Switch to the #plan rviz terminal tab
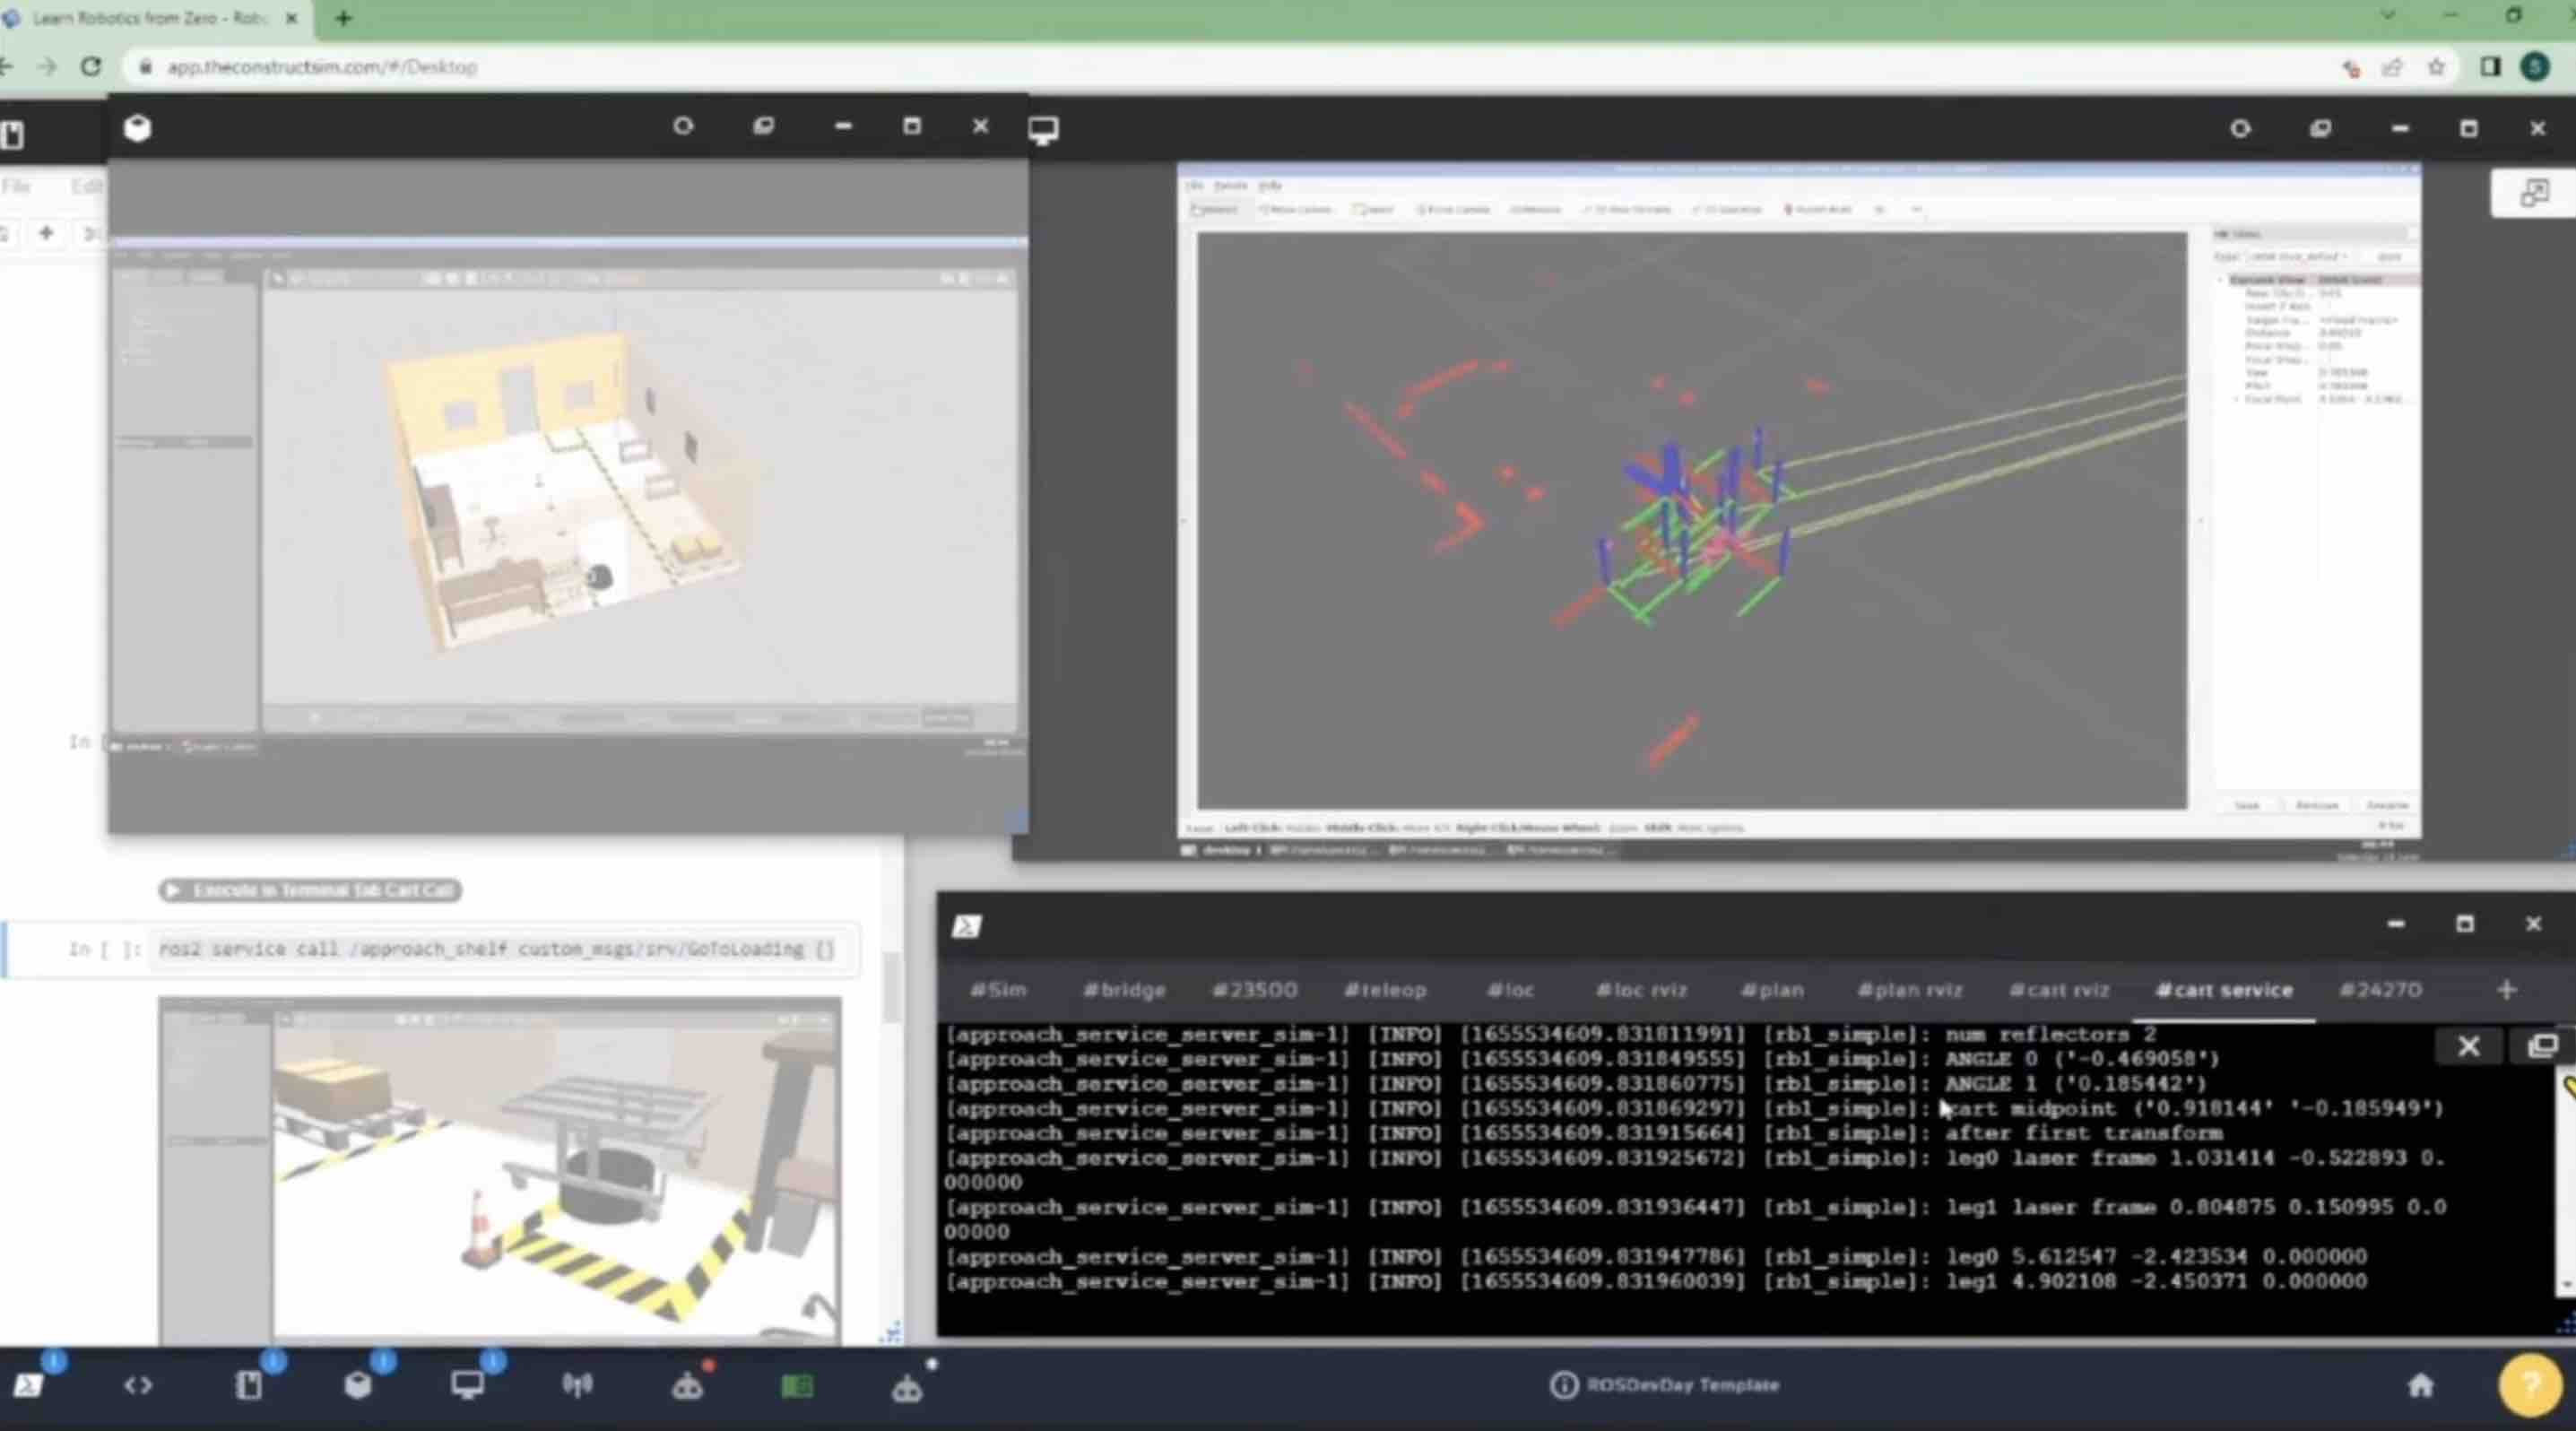Viewport: 2576px width, 1431px height. pos(1909,990)
